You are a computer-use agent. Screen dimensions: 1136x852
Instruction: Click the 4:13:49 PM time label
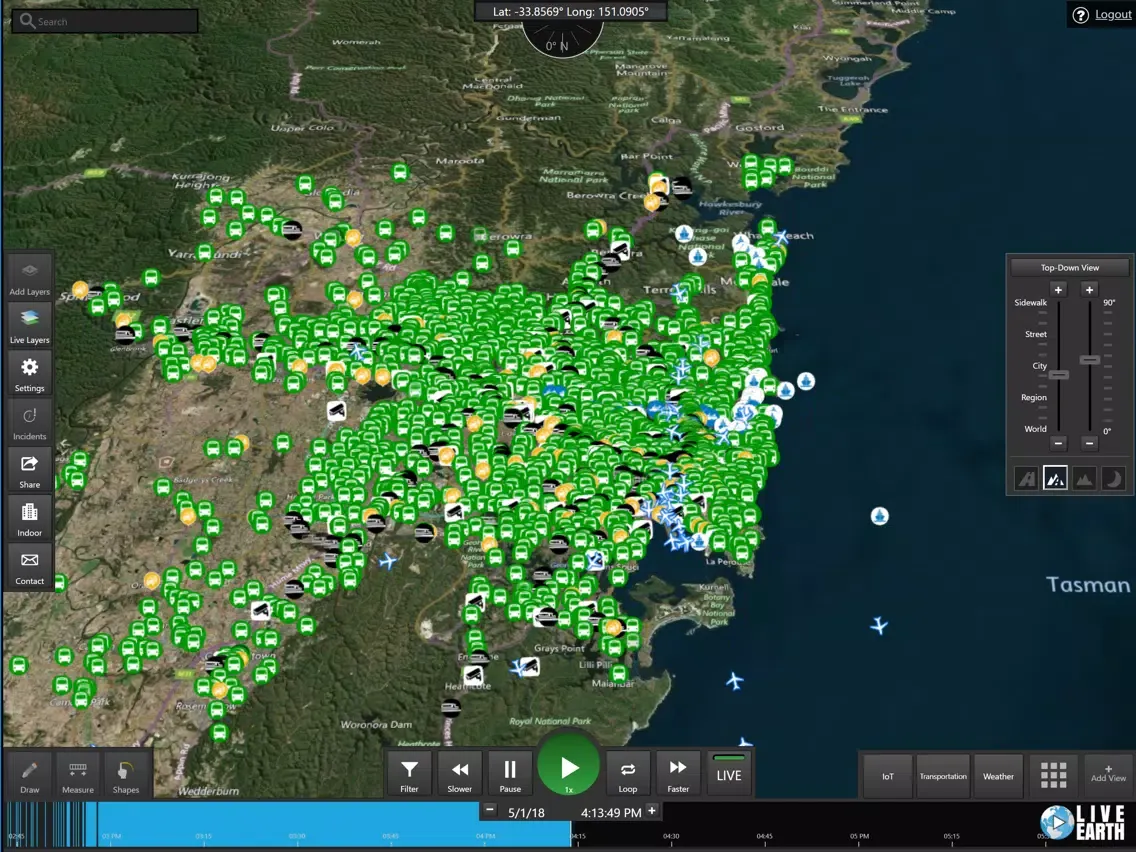[x=611, y=812]
